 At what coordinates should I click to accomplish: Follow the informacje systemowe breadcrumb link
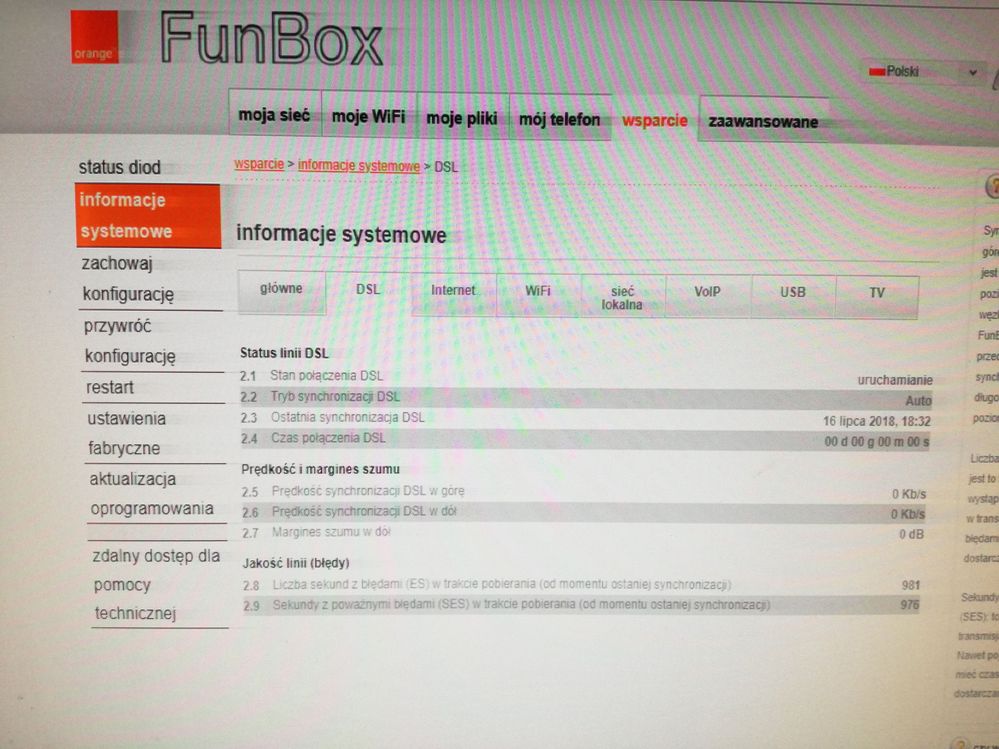(359, 166)
